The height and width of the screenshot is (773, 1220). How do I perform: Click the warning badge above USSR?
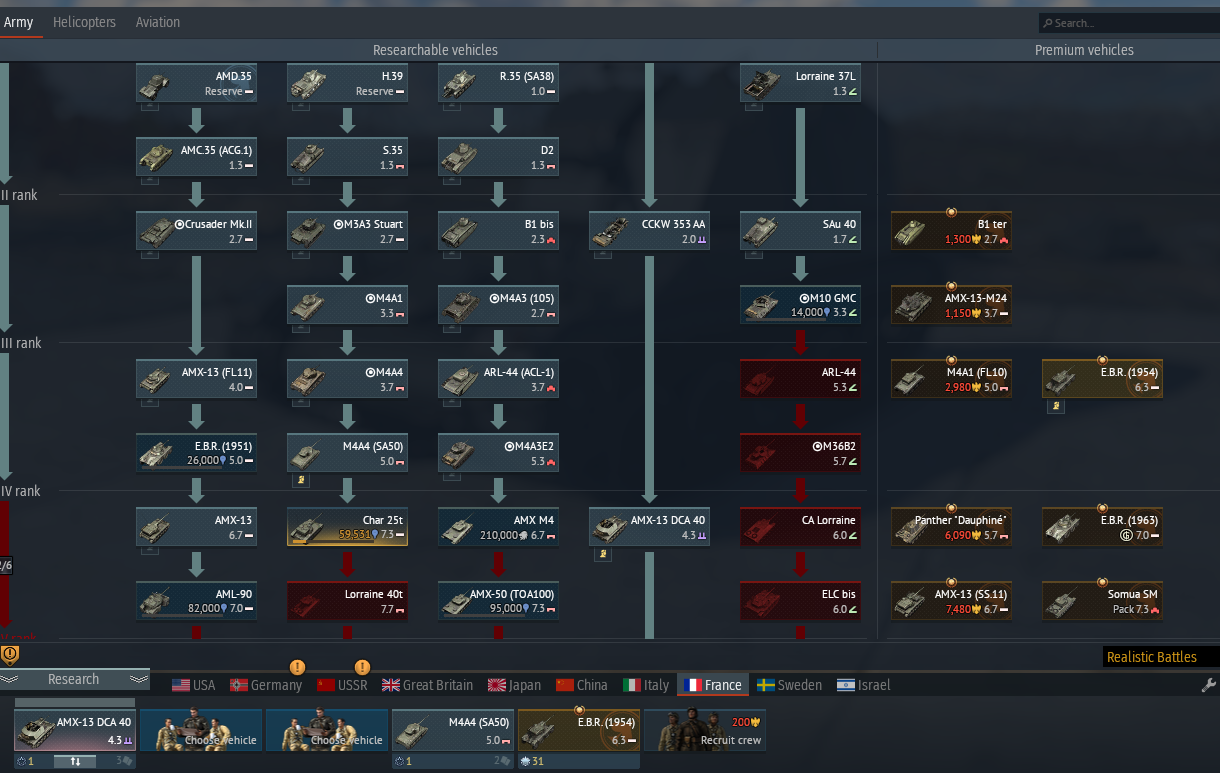362,667
